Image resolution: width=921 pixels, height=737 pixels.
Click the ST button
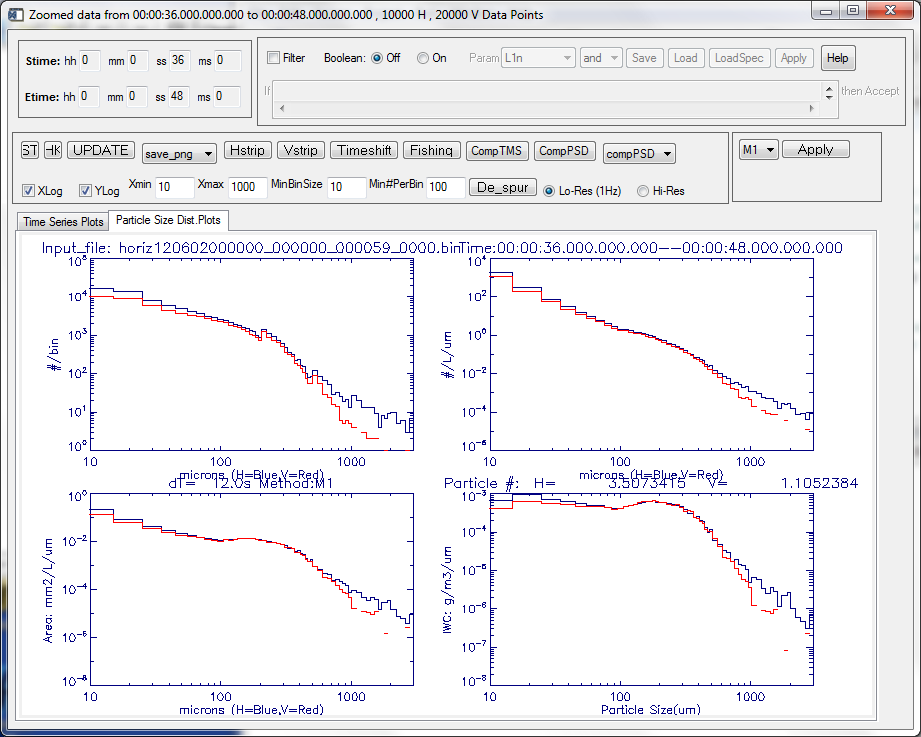[30, 151]
